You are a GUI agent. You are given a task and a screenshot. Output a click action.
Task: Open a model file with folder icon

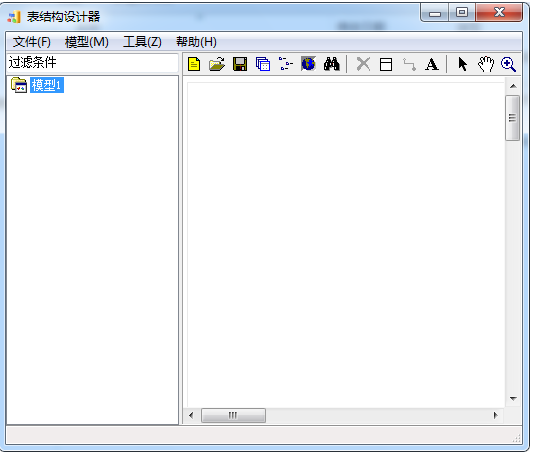click(x=217, y=64)
